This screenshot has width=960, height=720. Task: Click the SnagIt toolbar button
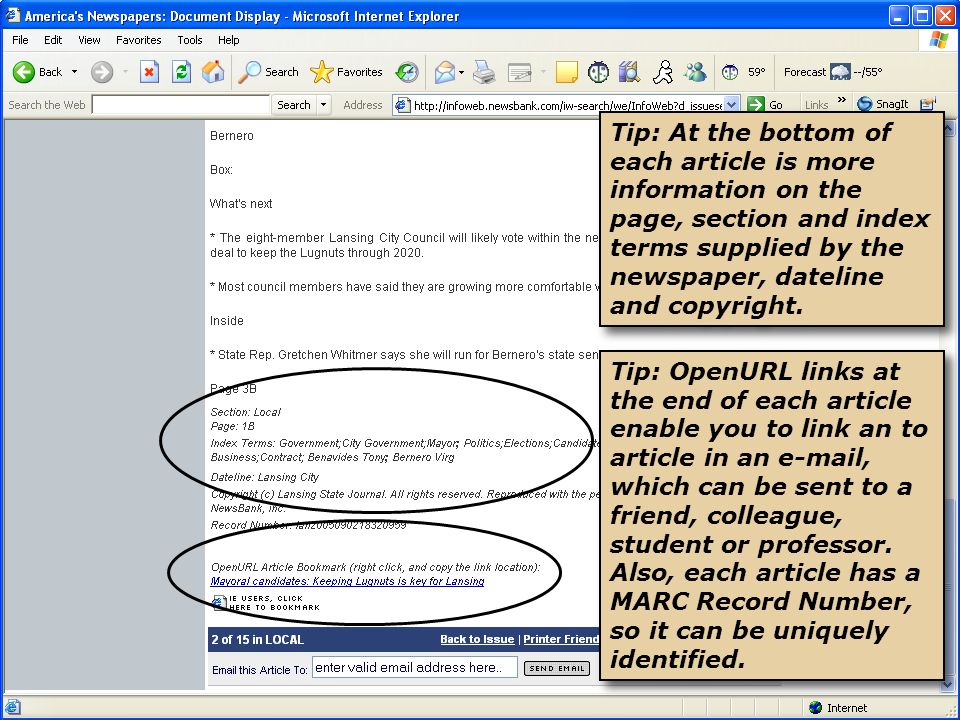(882, 104)
